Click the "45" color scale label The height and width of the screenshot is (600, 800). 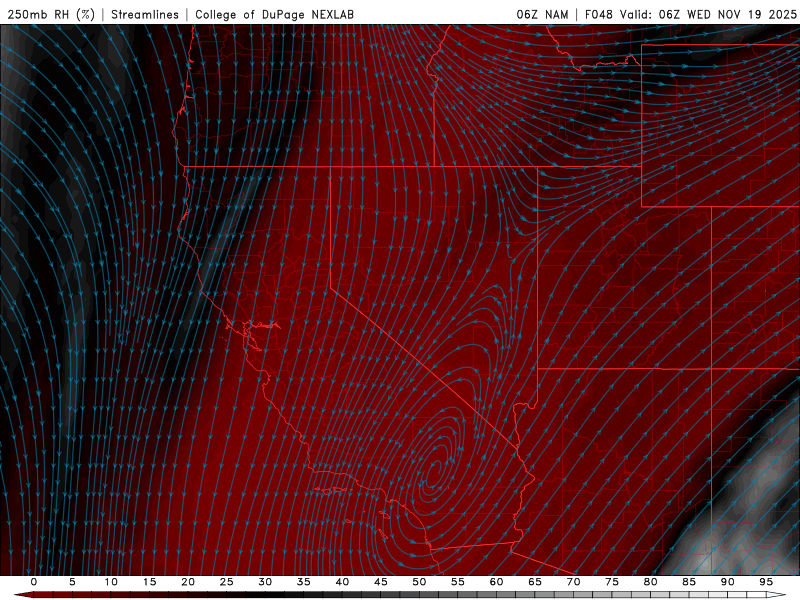coord(381,582)
